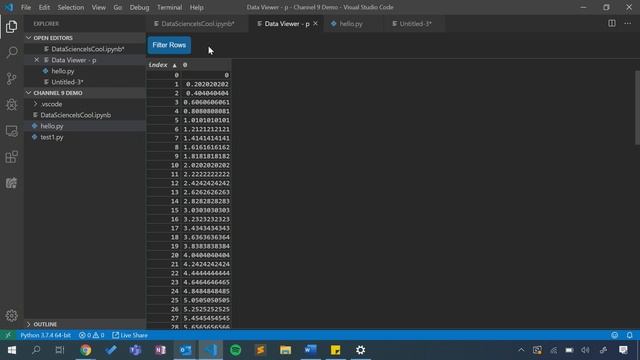Open the Go menu
Viewport: 640px width, 360px height.
tap(118, 7)
